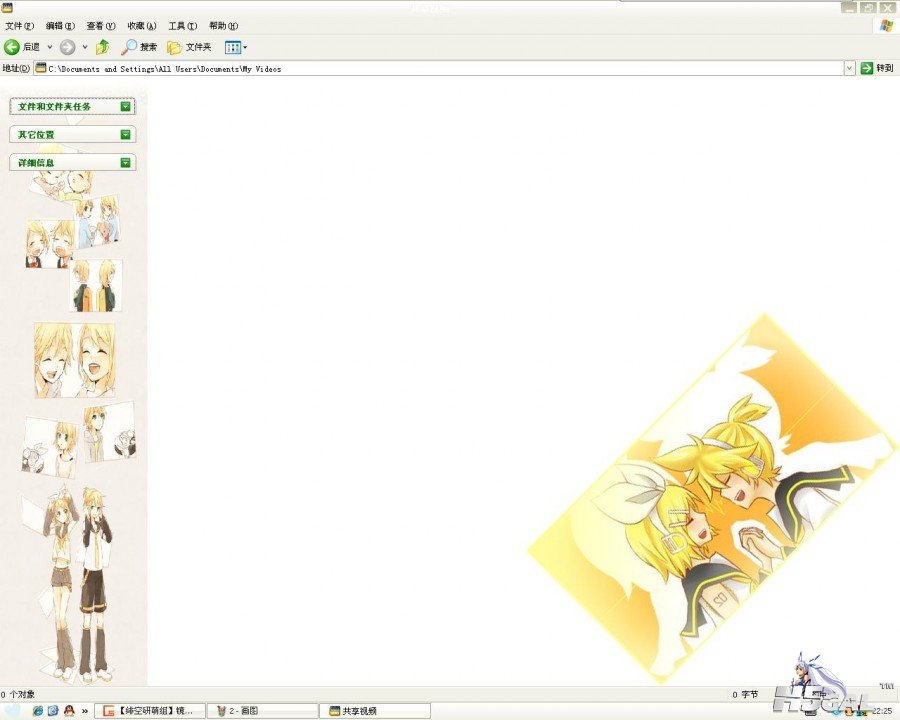The height and width of the screenshot is (720, 900).
Task: Click the system tray clock 22:25
Action: point(882,711)
